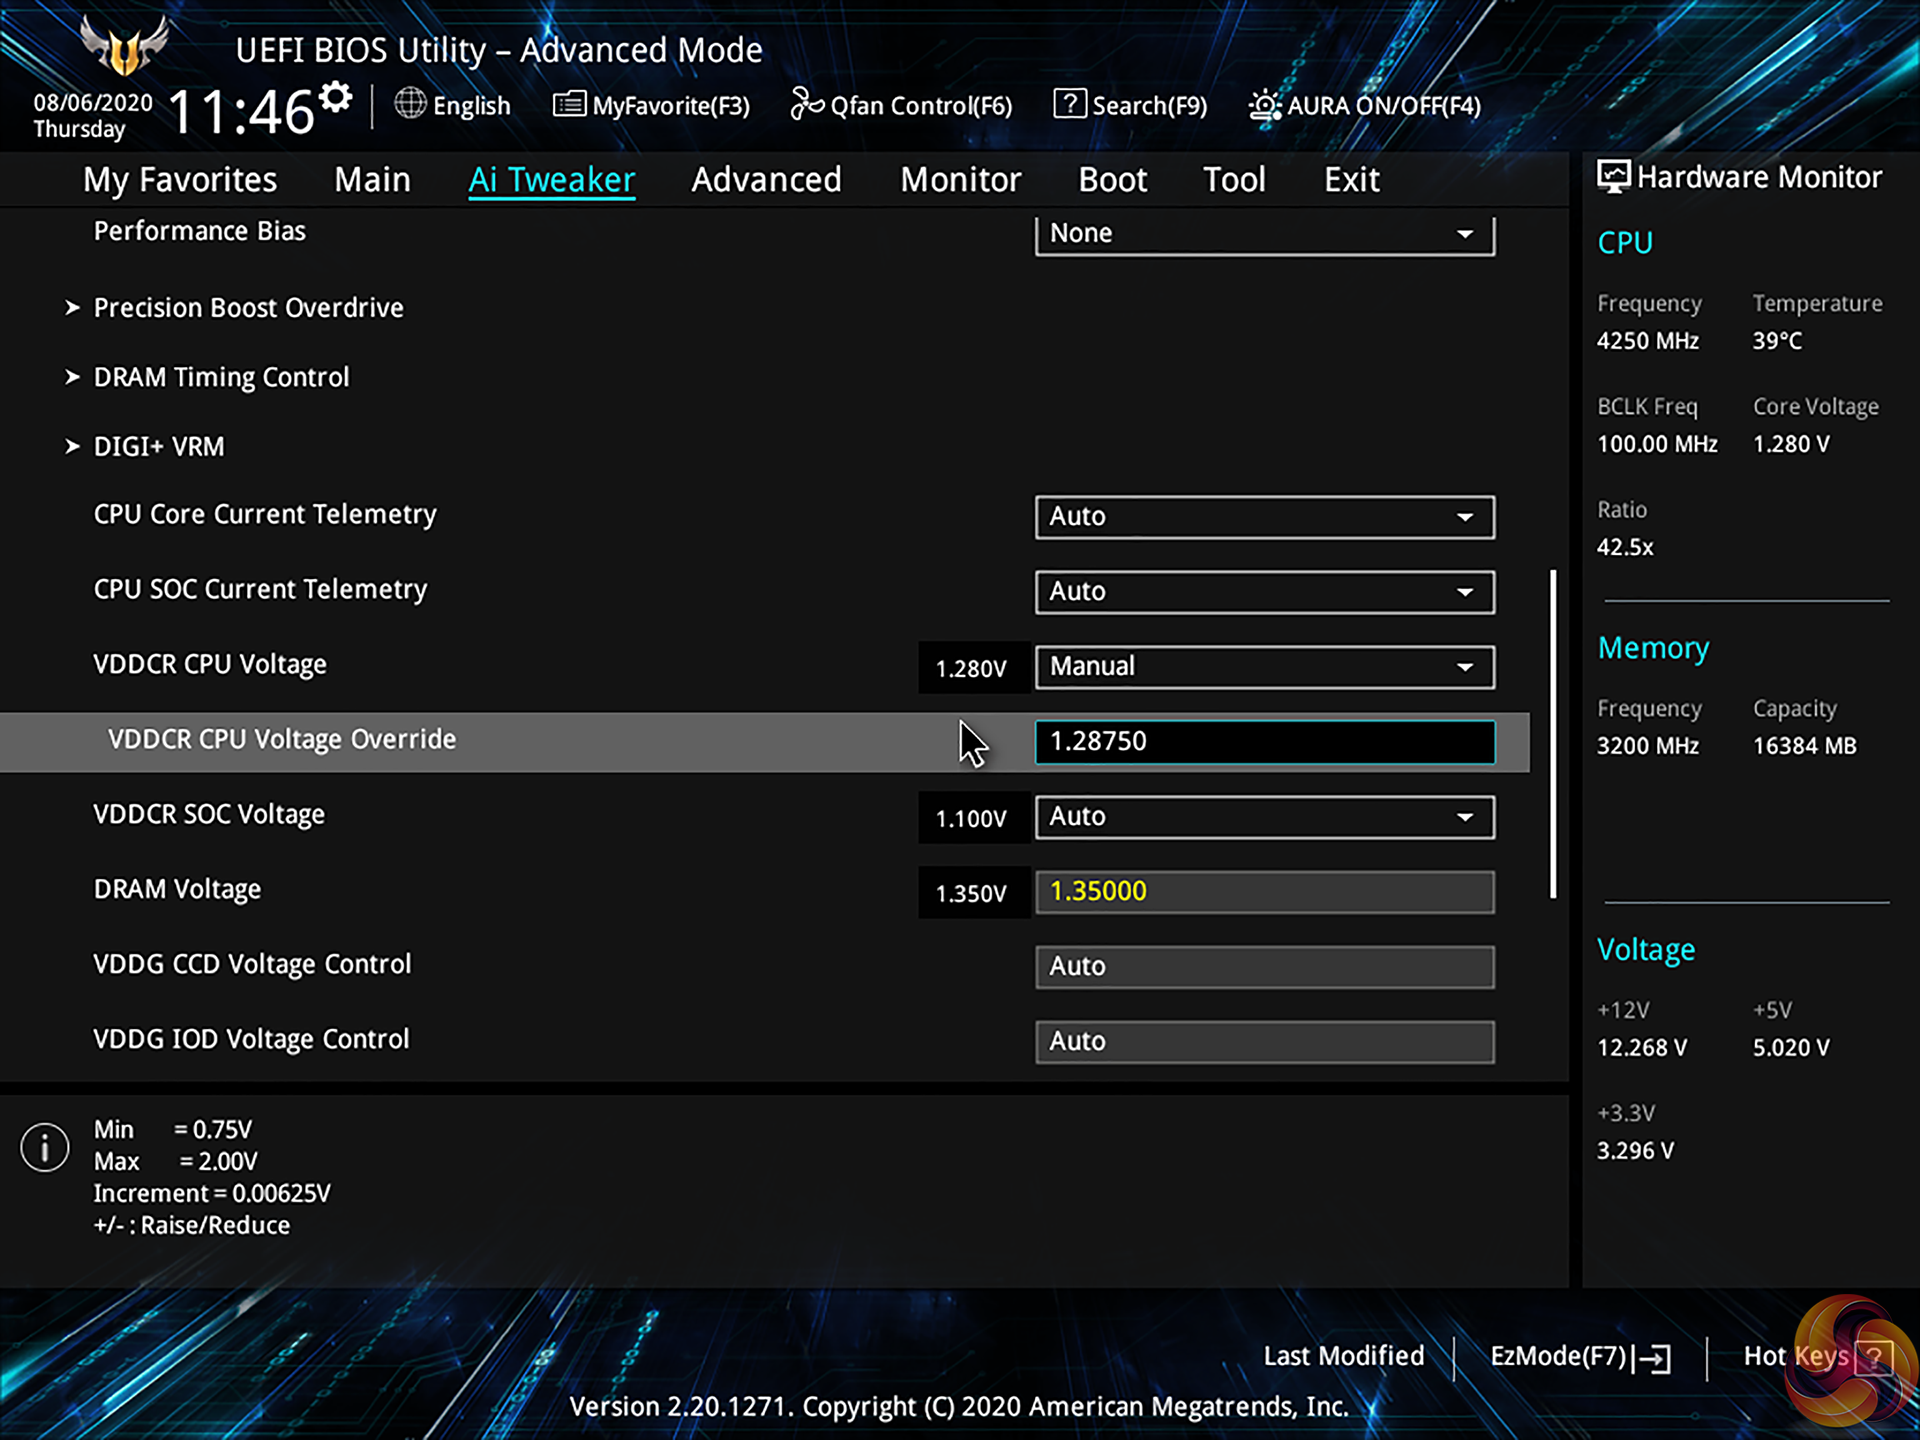Open Qfan Control fan icon
This screenshot has width=1920, height=1440.
[806, 103]
